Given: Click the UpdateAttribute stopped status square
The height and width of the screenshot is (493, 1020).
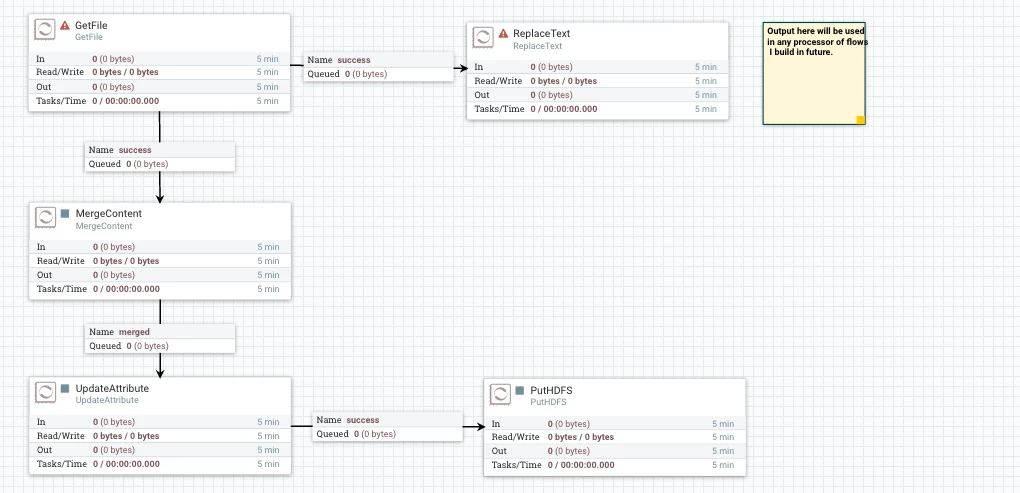Looking at the screenshot, I should tap(65, 388).
